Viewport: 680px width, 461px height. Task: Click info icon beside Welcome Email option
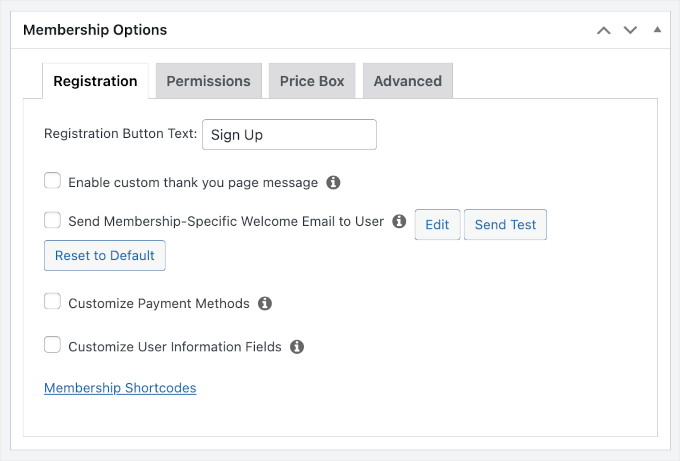pyautogui.click(x=399, y=221)
